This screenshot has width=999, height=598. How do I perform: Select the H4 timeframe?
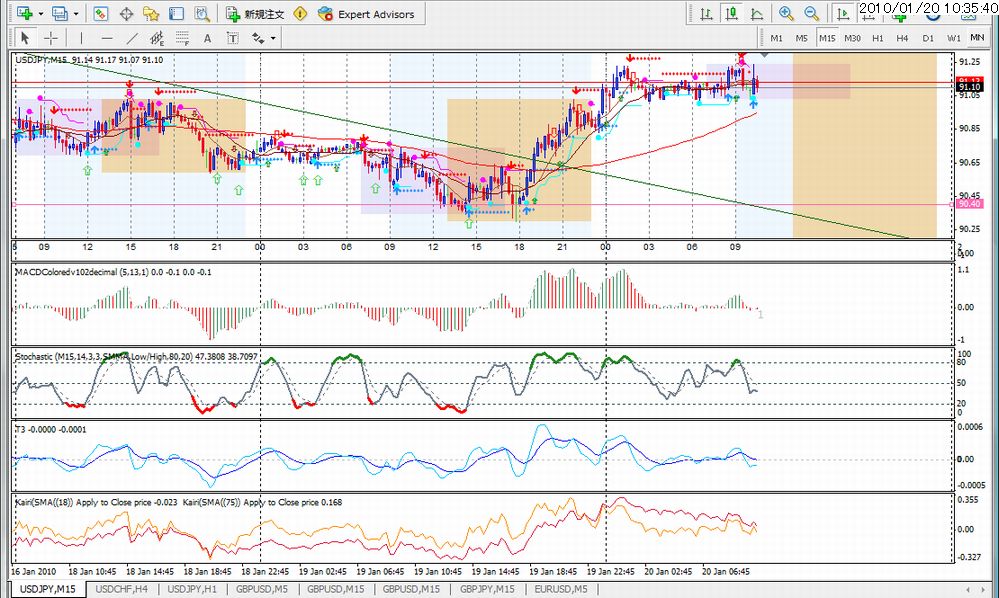click(902, 38)
